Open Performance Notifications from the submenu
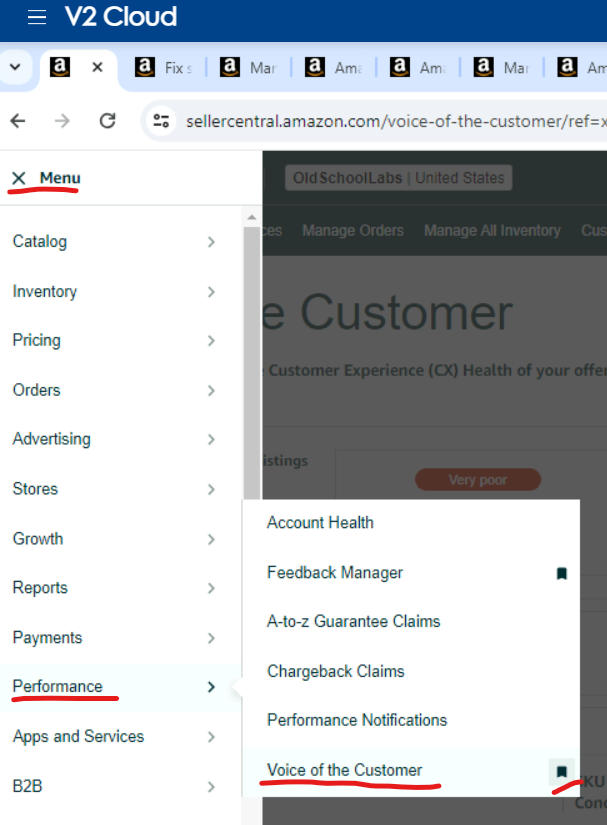The width and height of the screenshot is (607, 825). tap(357, 720)
